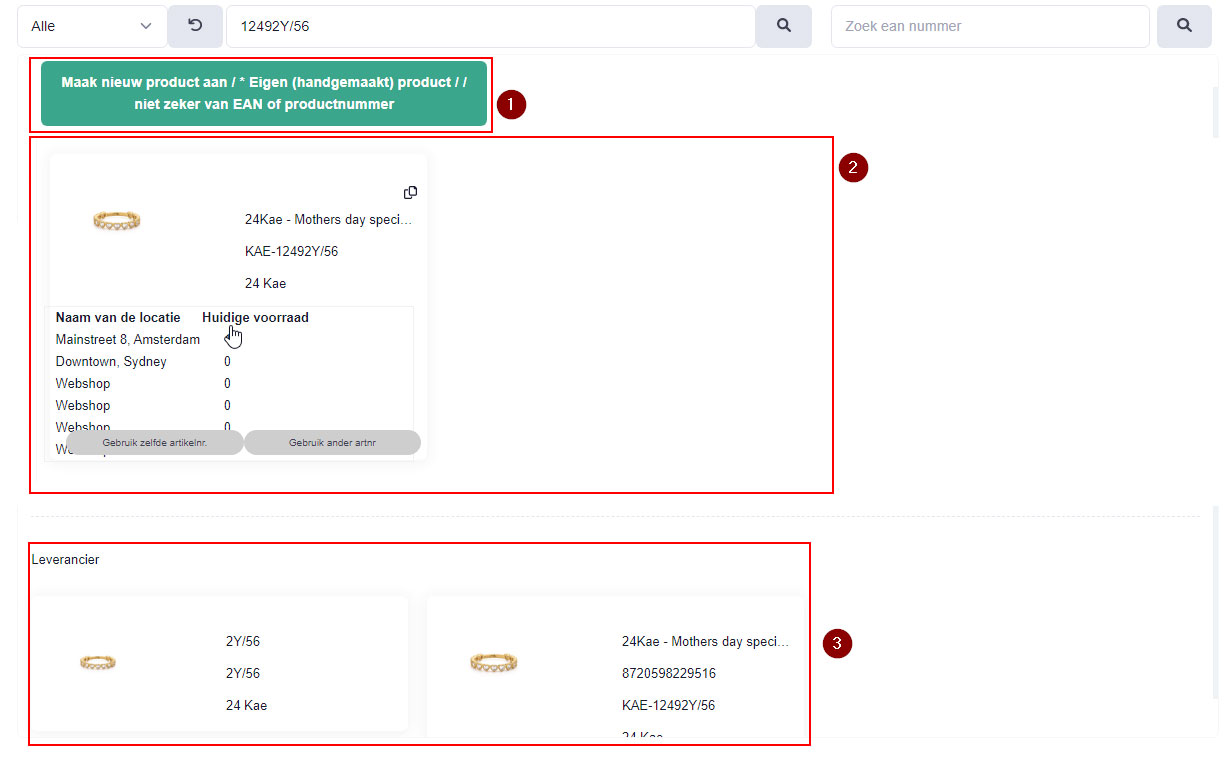Click stock value 0 for Downtown, Sydney
1228x771 pixels.
(227, 362)
